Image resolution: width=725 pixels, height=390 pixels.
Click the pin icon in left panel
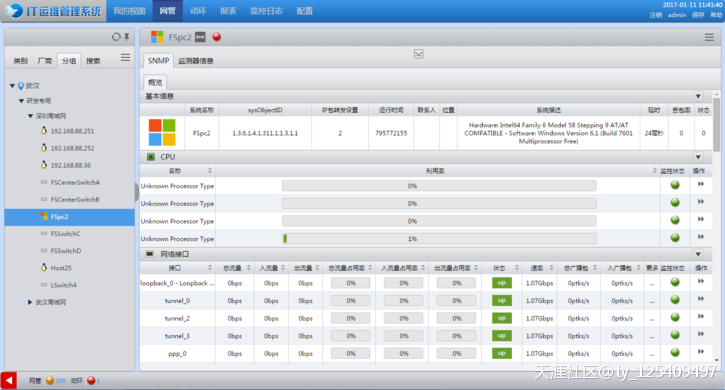point(127,37)
